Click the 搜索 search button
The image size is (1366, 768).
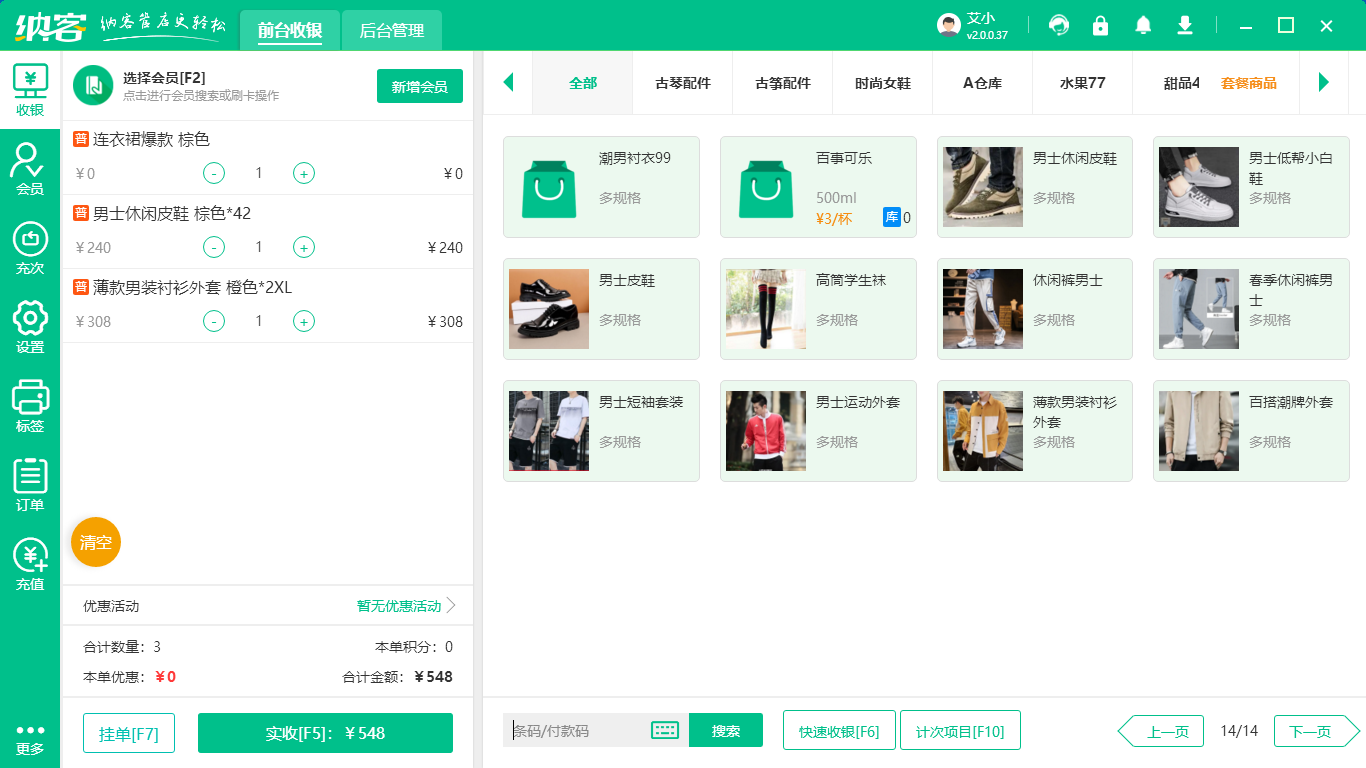point(726,730)
